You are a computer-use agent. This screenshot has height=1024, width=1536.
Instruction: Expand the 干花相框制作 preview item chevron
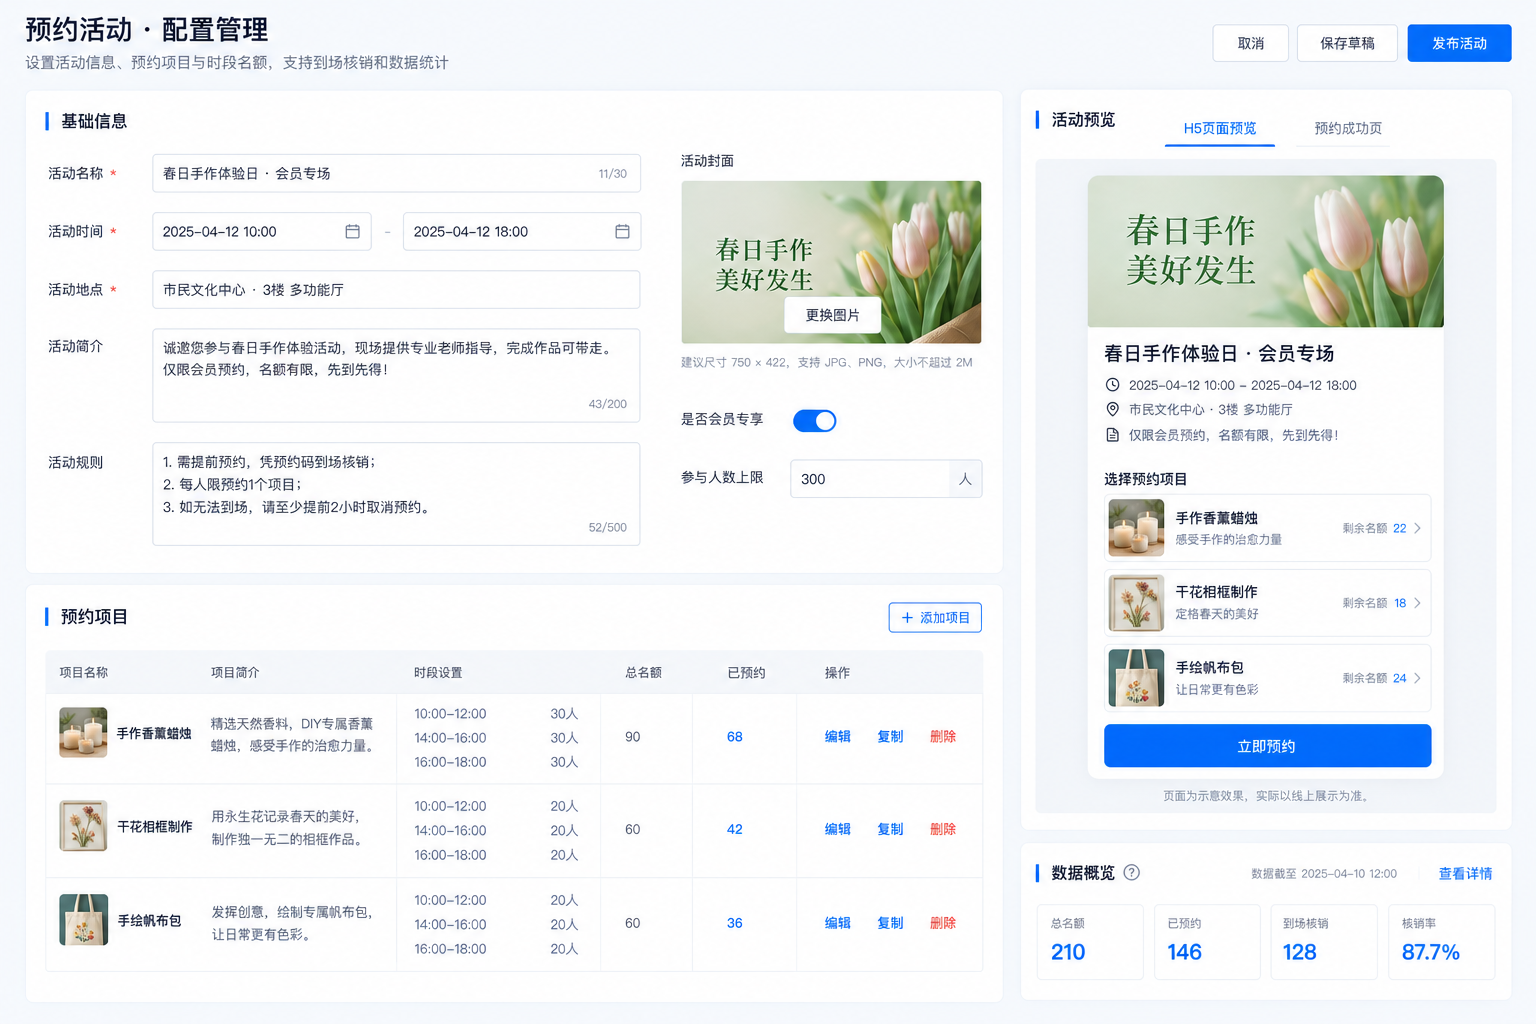(x=1417, y=603)
